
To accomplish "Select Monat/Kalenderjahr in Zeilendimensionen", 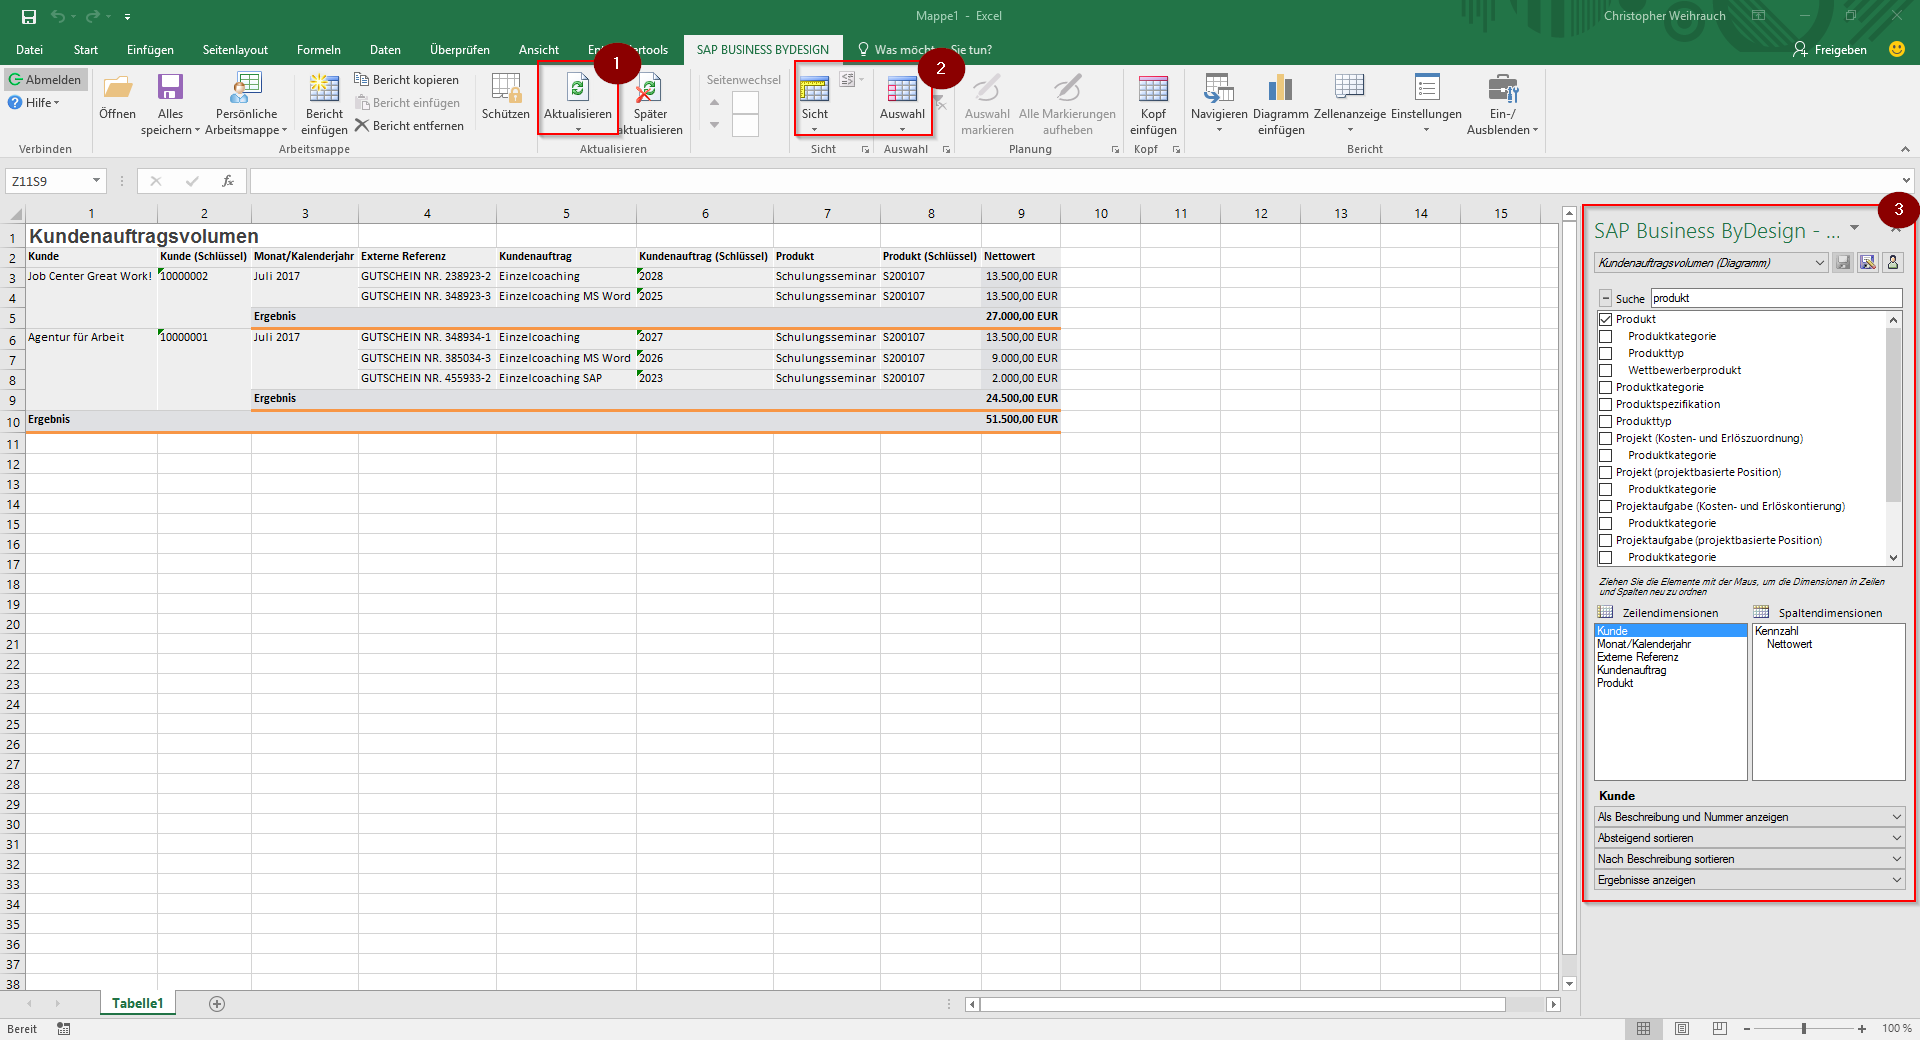I will click(x=1643, y=644).
